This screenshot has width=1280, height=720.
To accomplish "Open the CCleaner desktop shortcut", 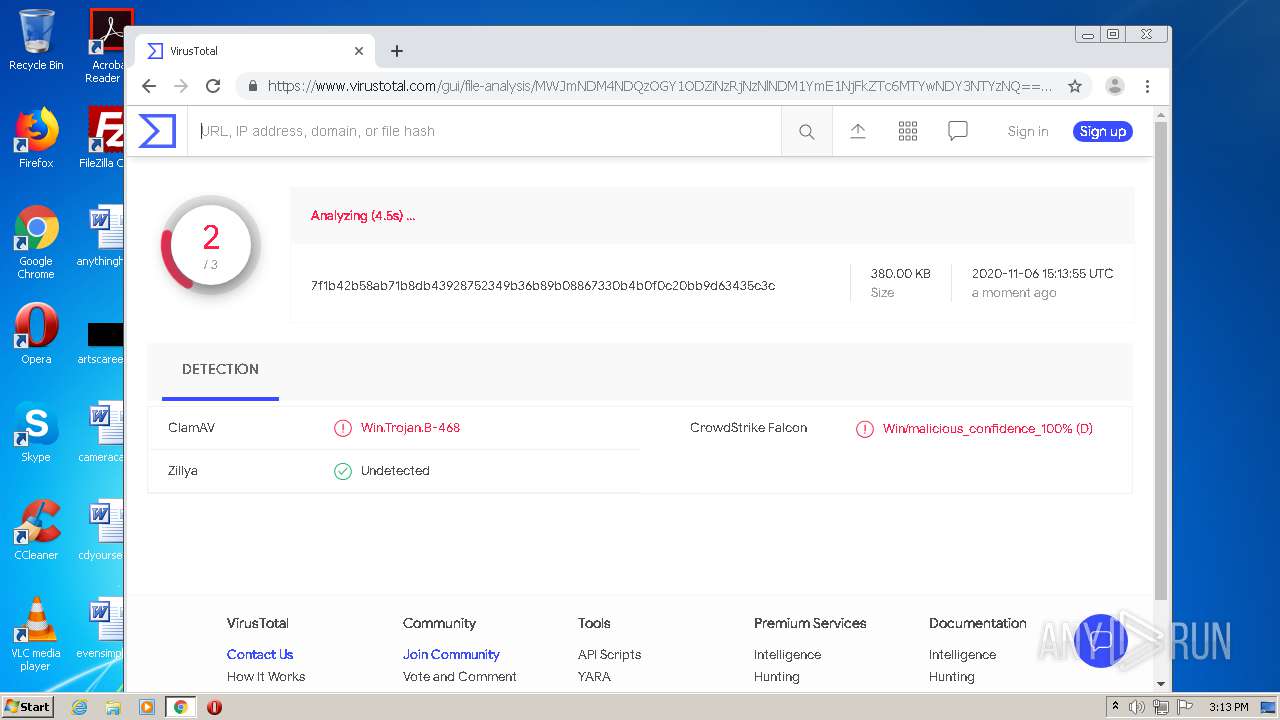I will click(36, 530).
